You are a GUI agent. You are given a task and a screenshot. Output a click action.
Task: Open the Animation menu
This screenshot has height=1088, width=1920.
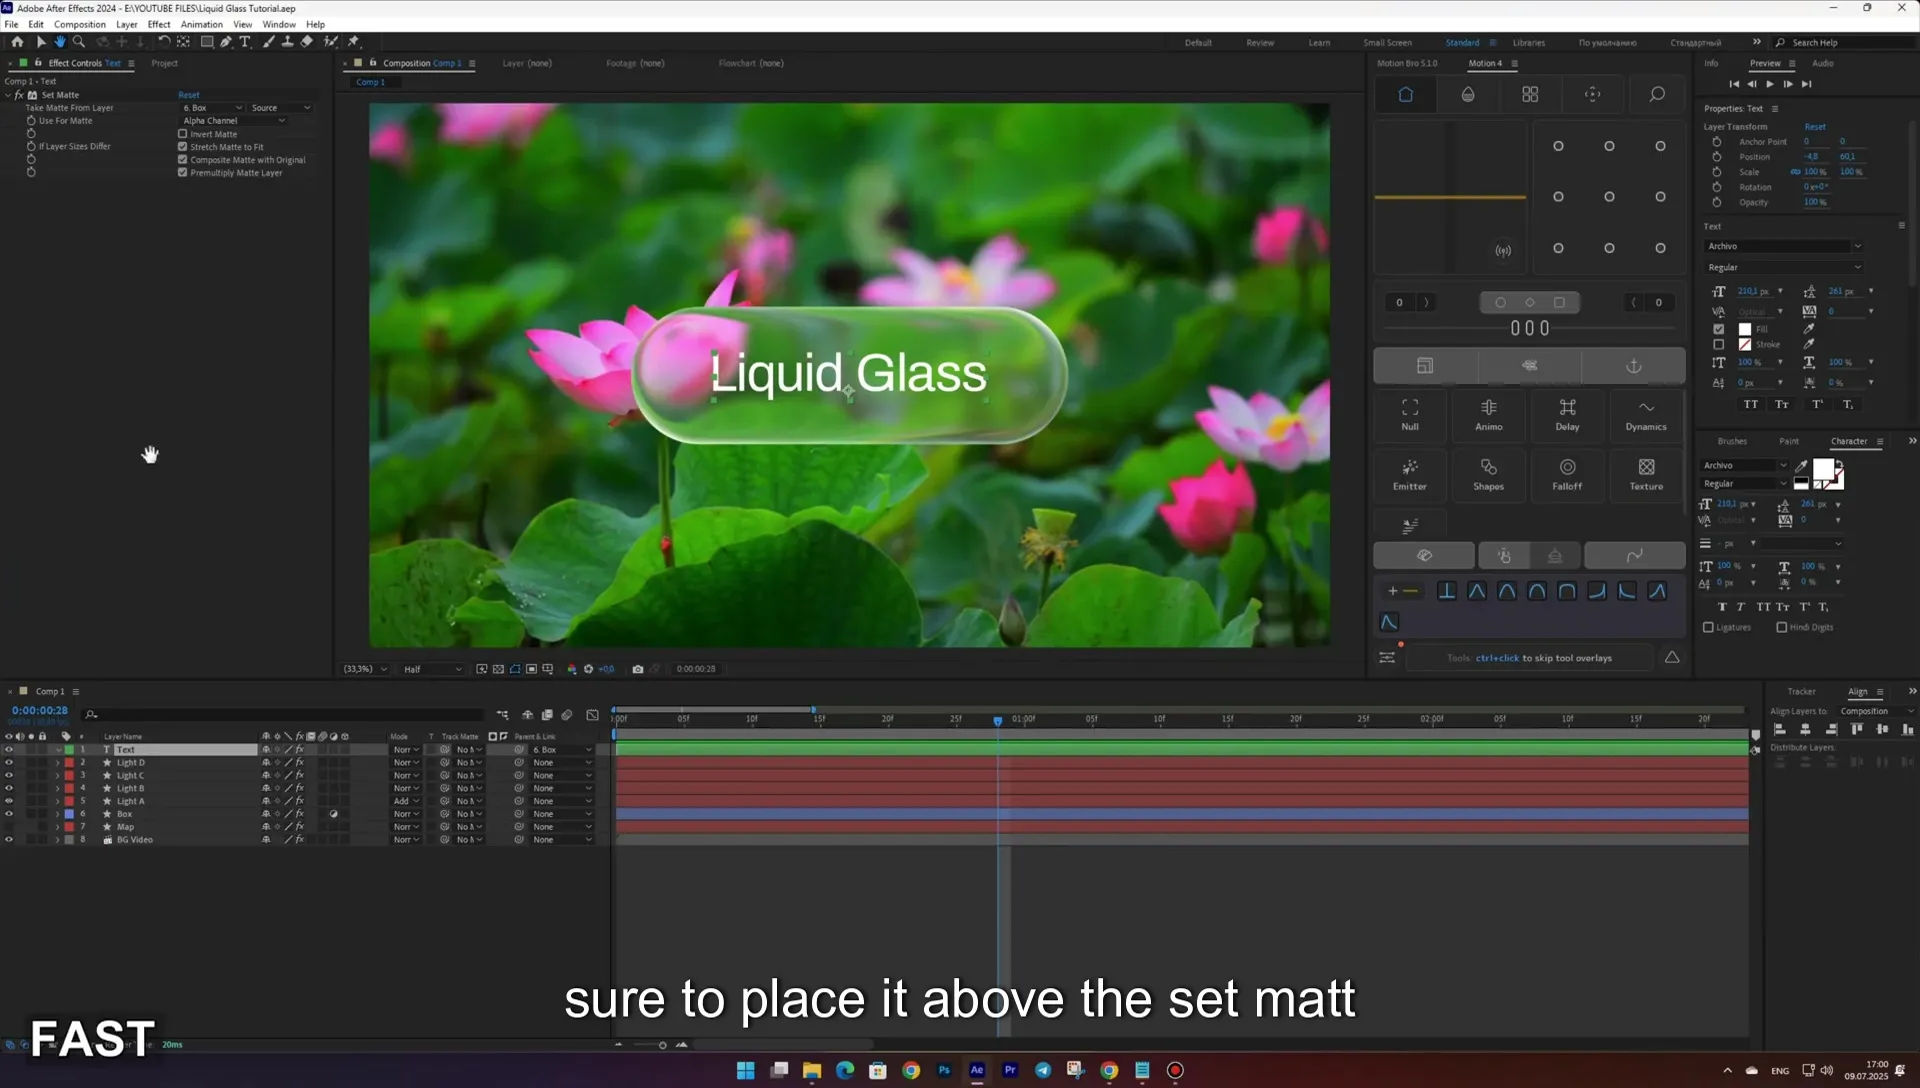point(202,25)
